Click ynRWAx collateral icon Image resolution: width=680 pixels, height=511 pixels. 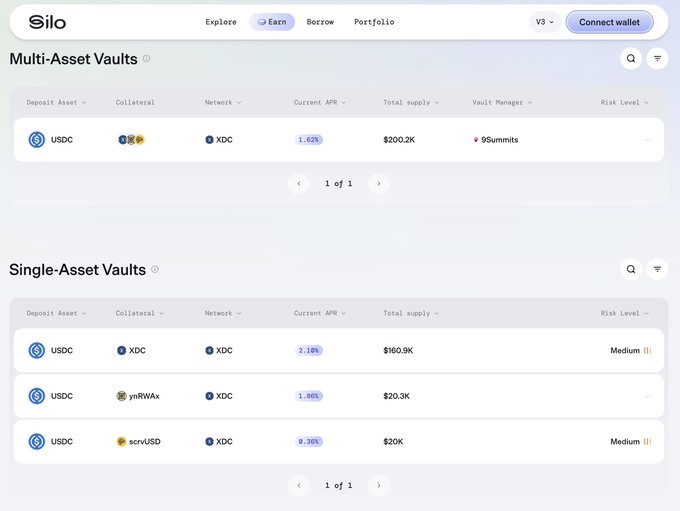pos(121,396)
